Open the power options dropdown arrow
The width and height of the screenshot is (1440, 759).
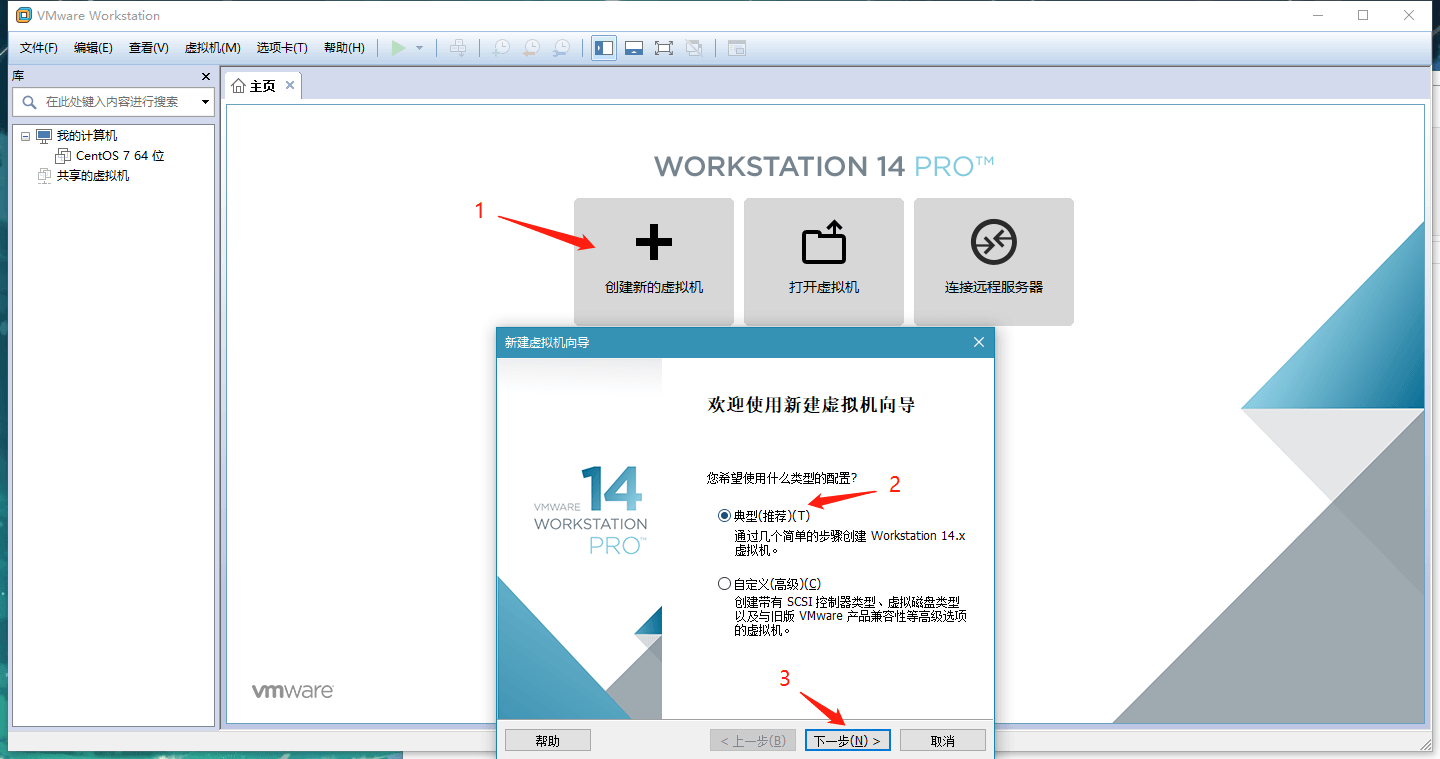point(420,48)
